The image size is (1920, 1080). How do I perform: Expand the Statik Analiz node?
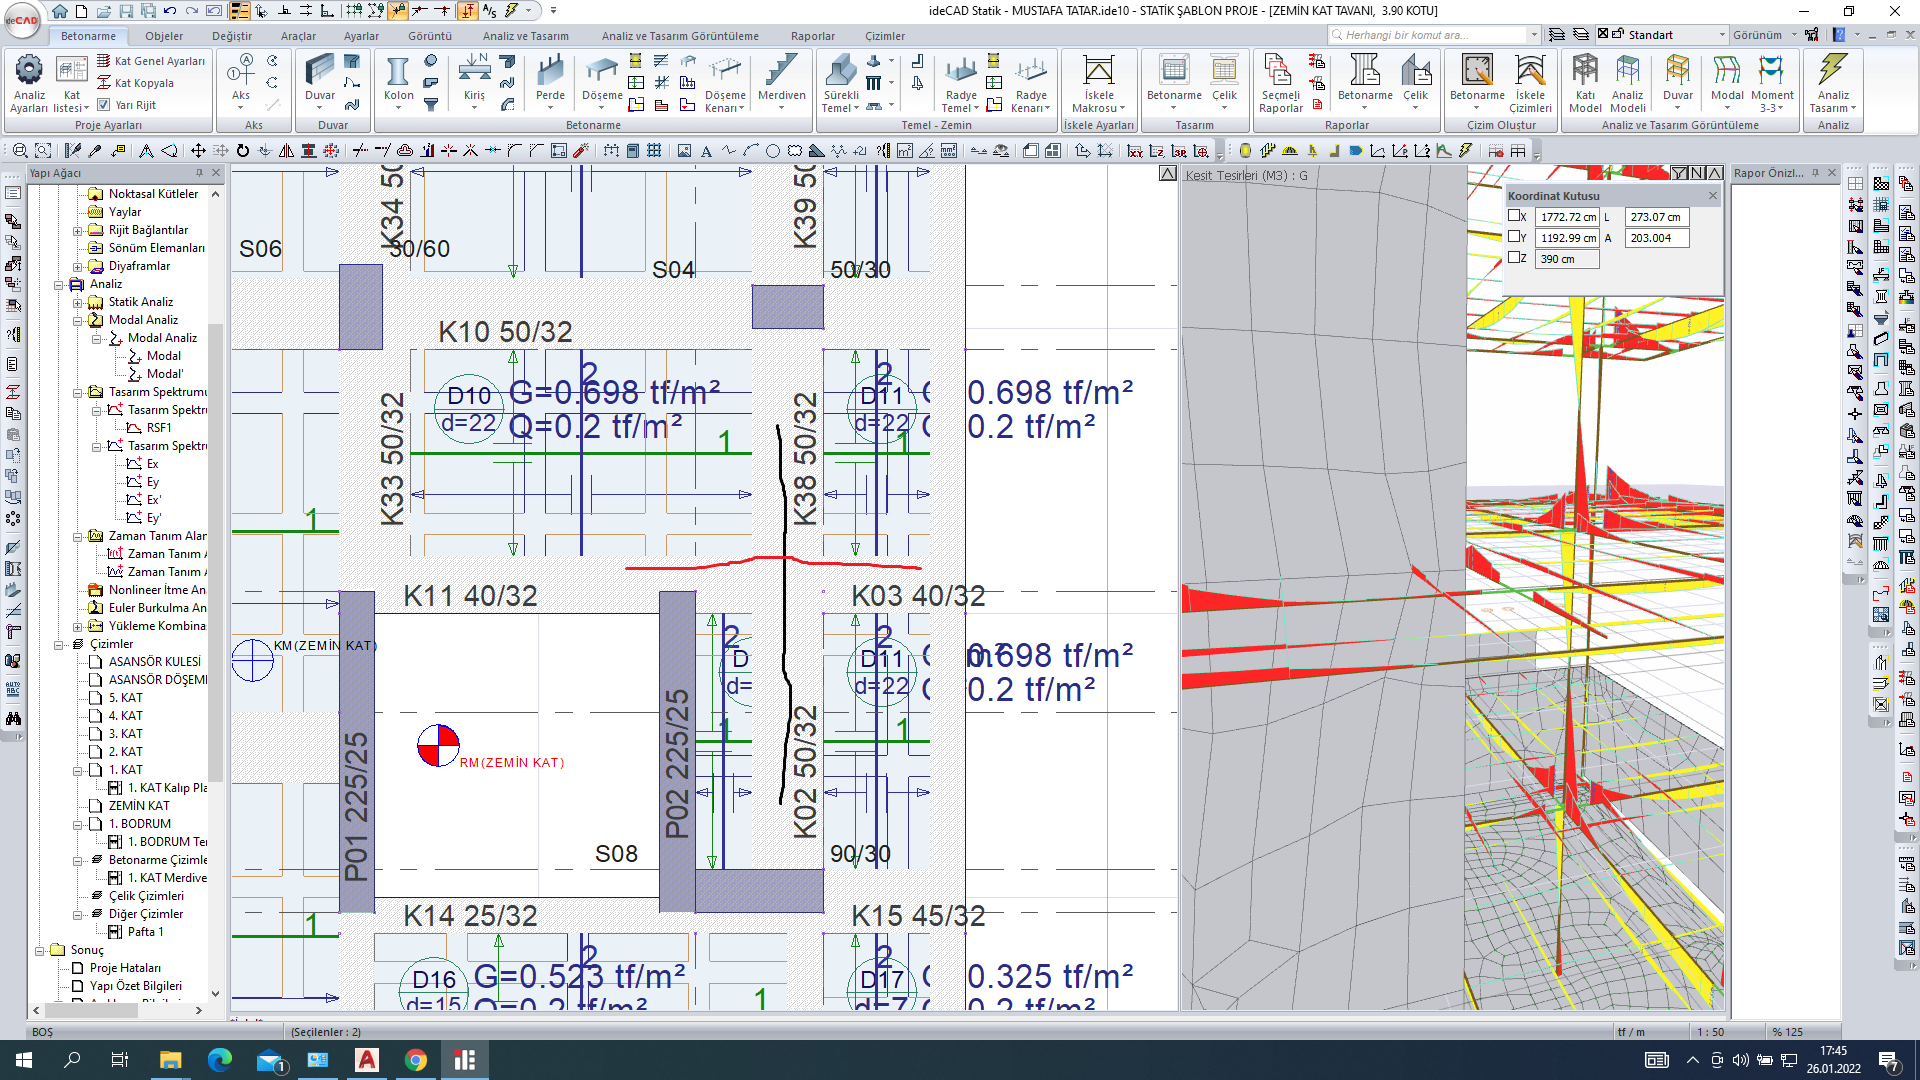point(78,302)
